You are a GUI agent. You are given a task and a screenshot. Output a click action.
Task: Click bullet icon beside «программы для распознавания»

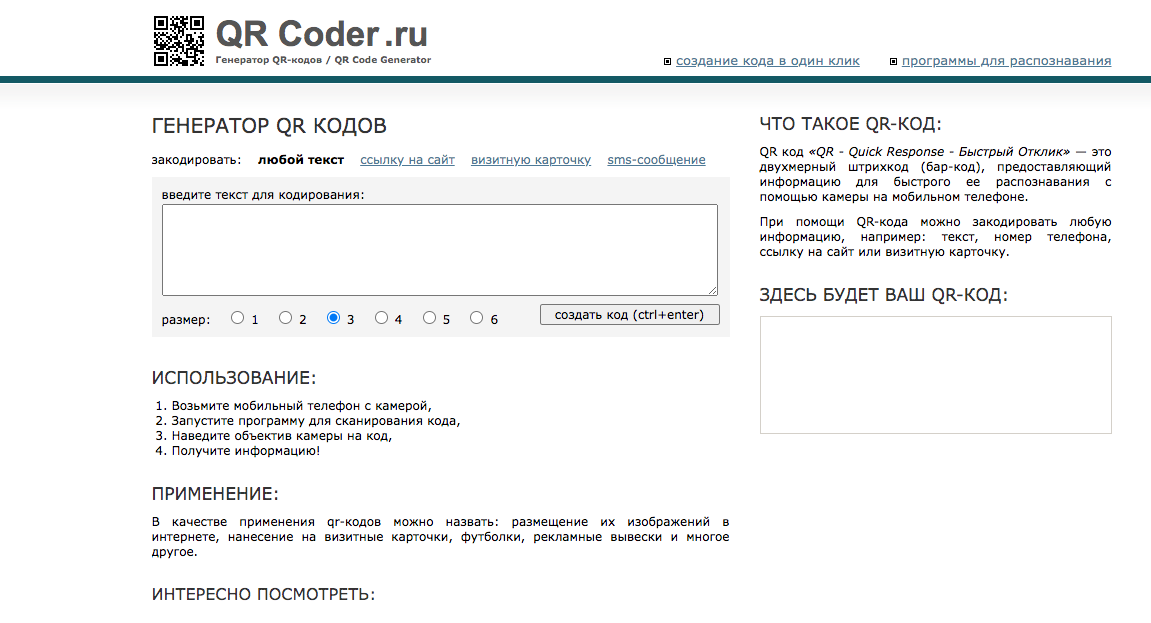coord(893,62)
